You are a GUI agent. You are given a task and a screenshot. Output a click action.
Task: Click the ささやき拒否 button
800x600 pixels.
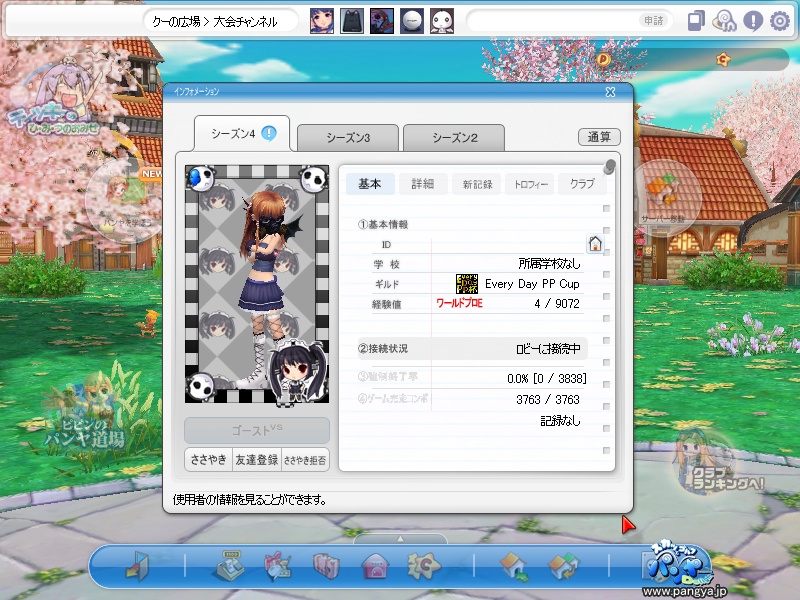pos(305,460)
